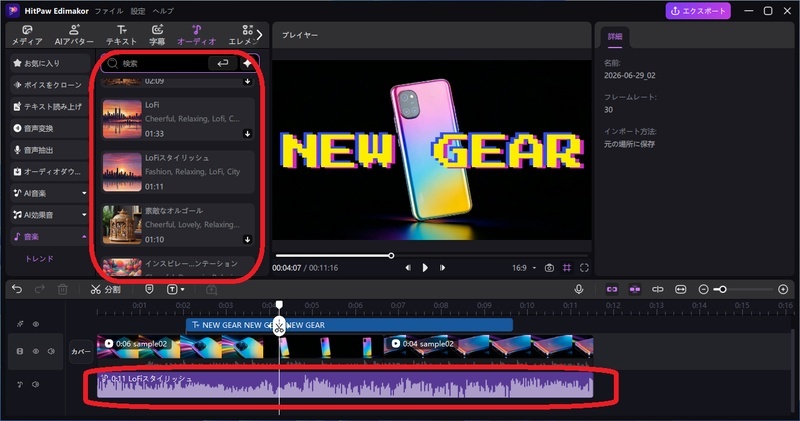The height and width of the screenshot is (421, 800).
Task: Click the 分割 split button
Action: [106, 289]
